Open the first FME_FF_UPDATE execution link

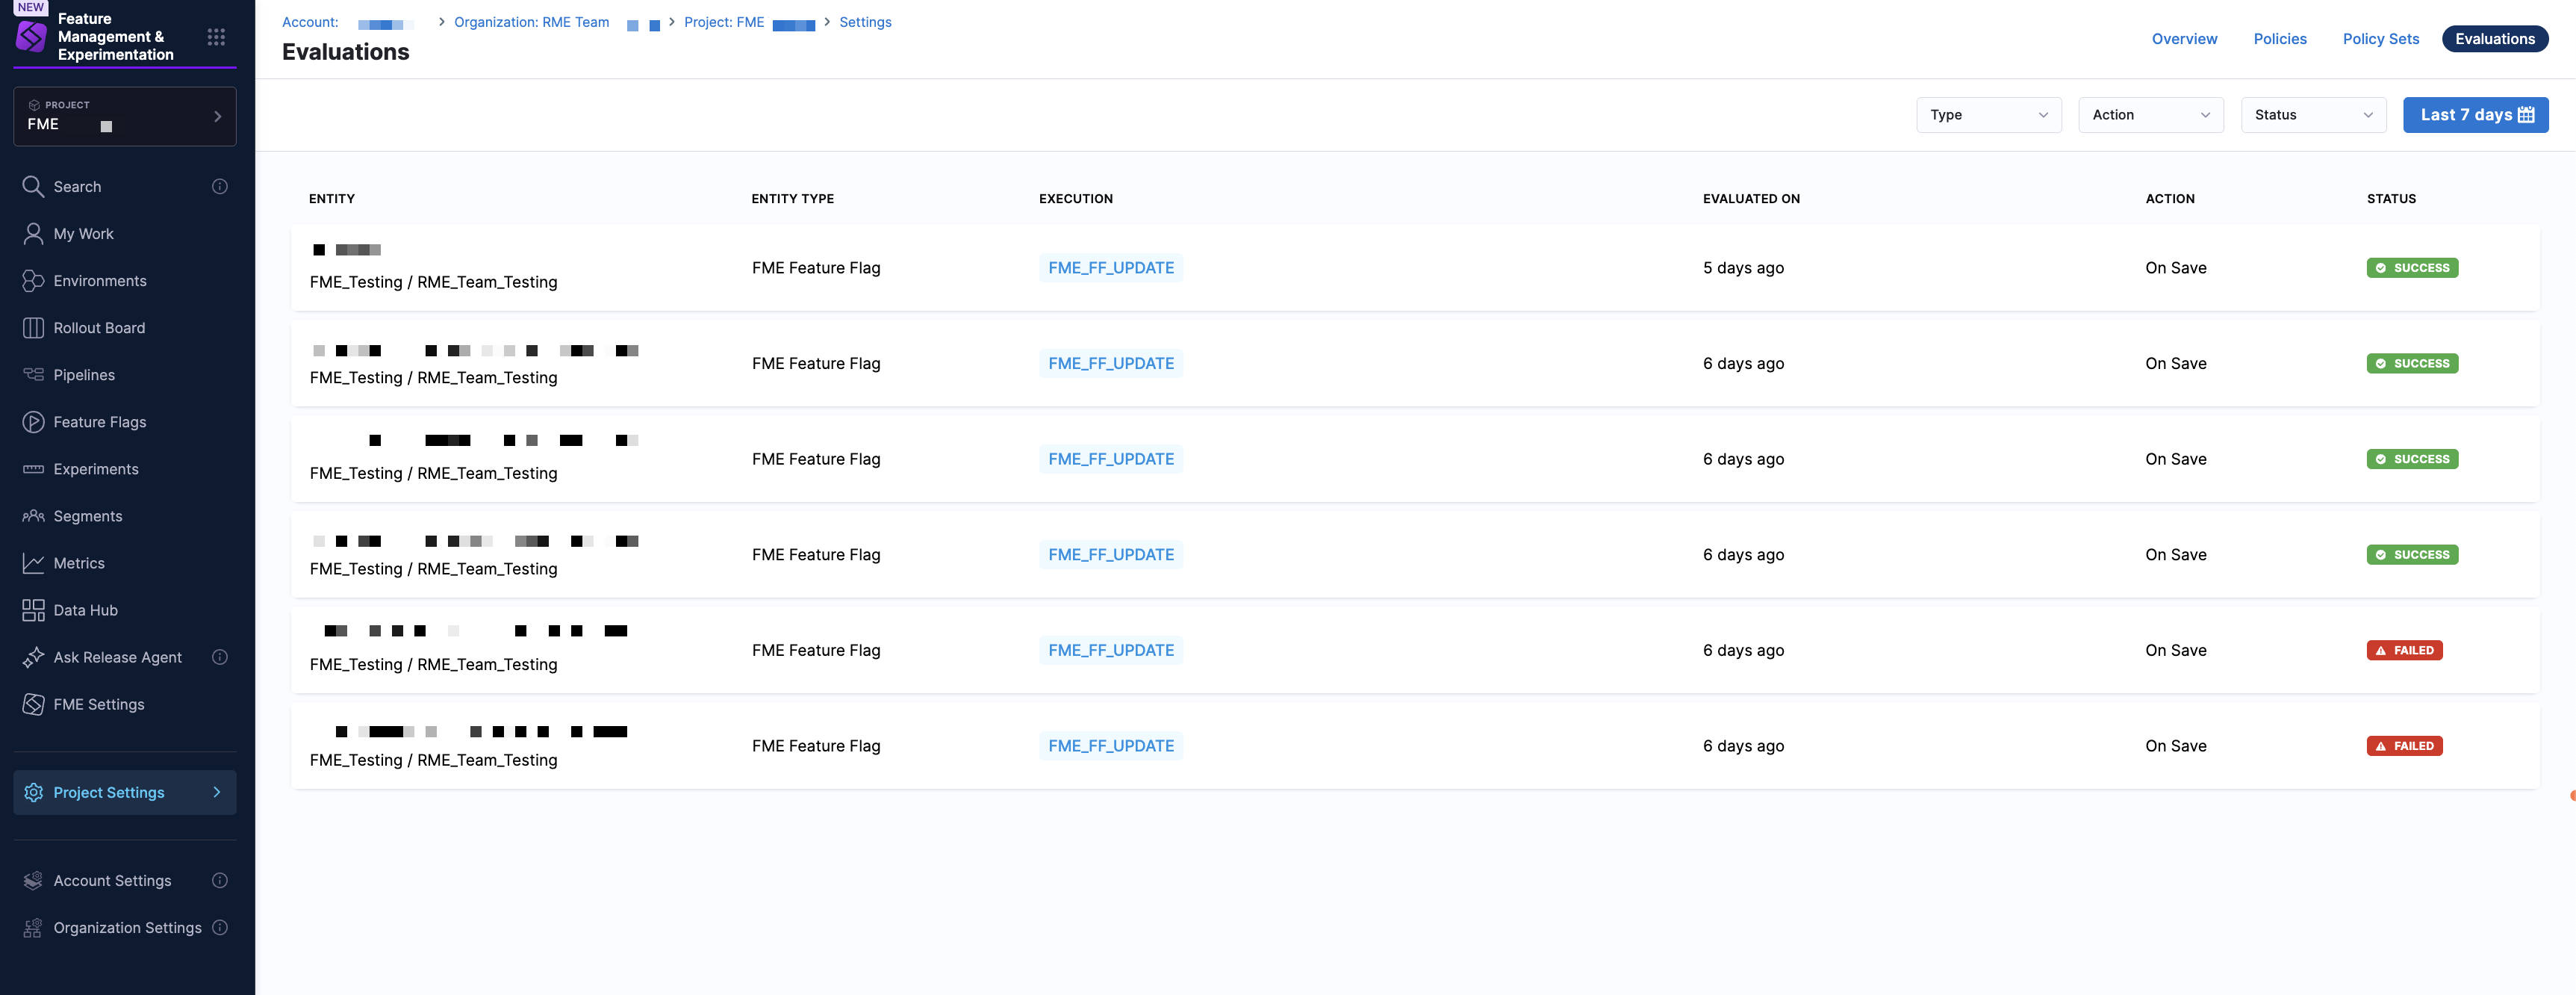[1110, 268]
